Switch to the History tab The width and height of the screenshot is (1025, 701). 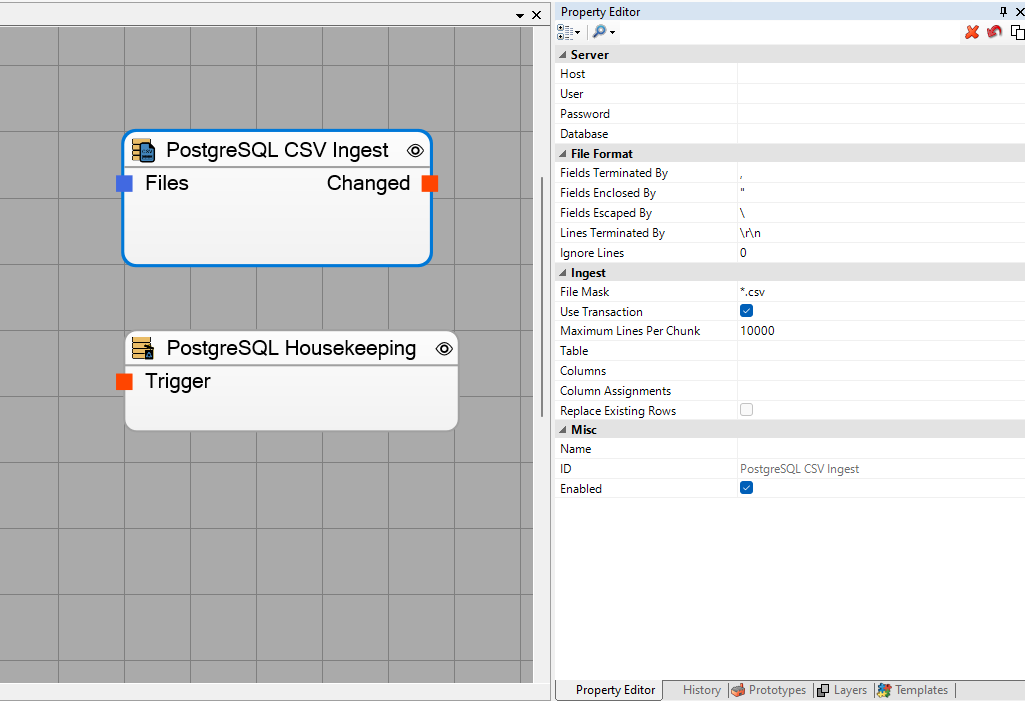tap(701, 690)
